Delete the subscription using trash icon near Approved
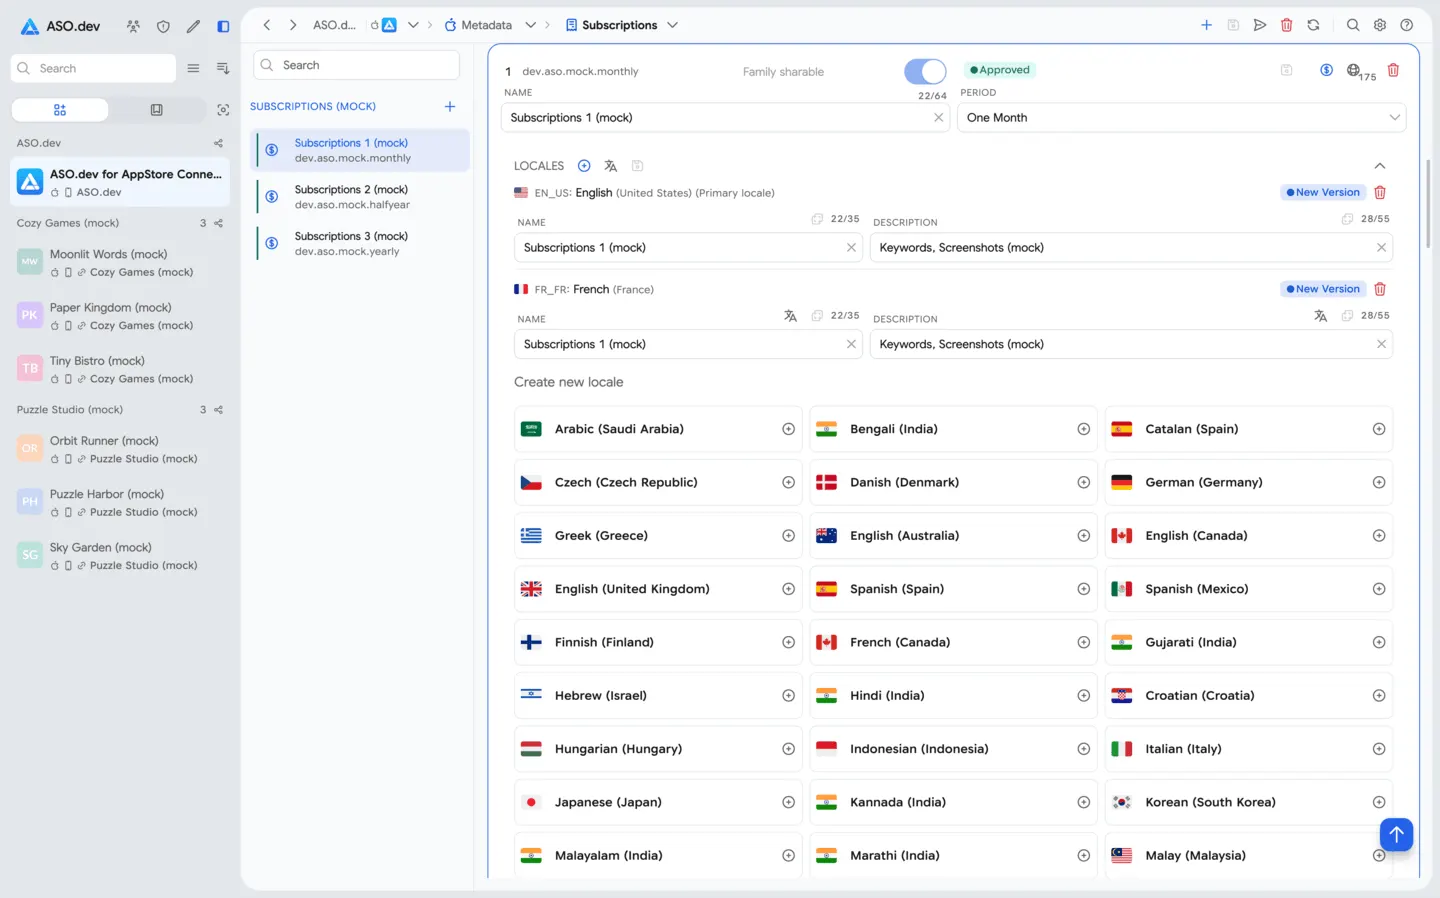The image size is (1440, 898). [1393, 70]
